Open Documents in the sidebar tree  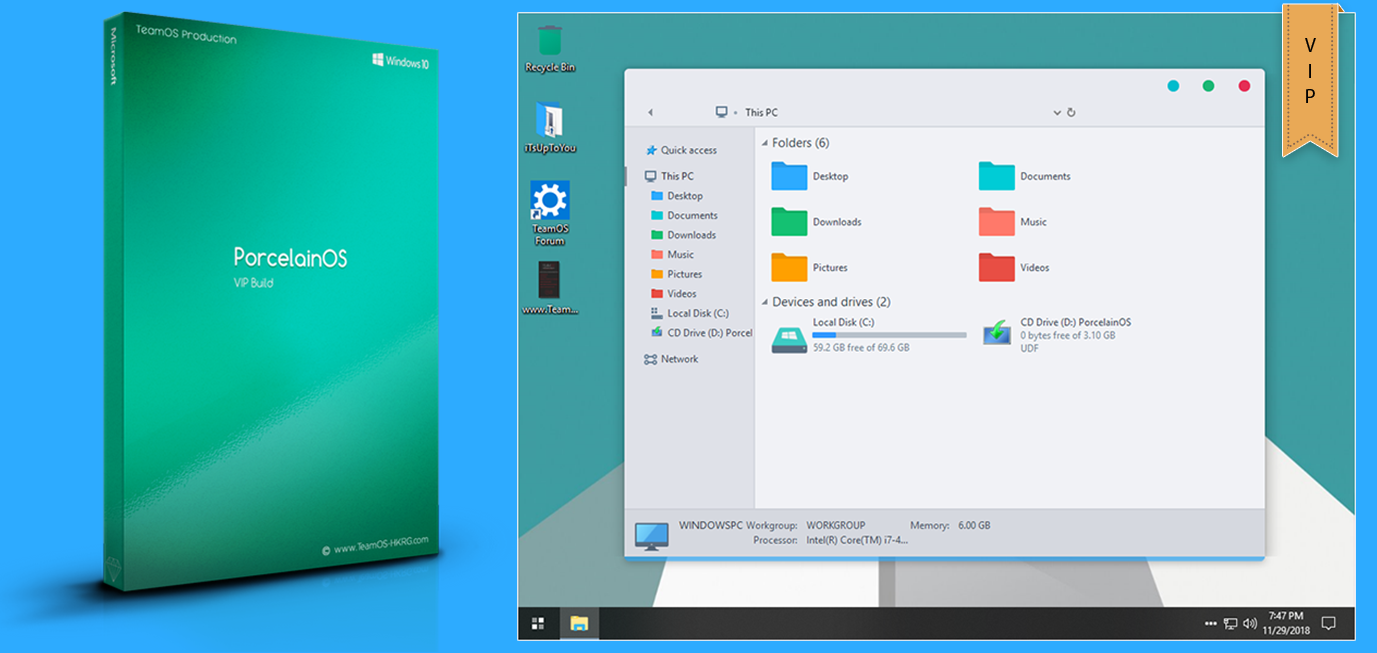pos(684,215)
